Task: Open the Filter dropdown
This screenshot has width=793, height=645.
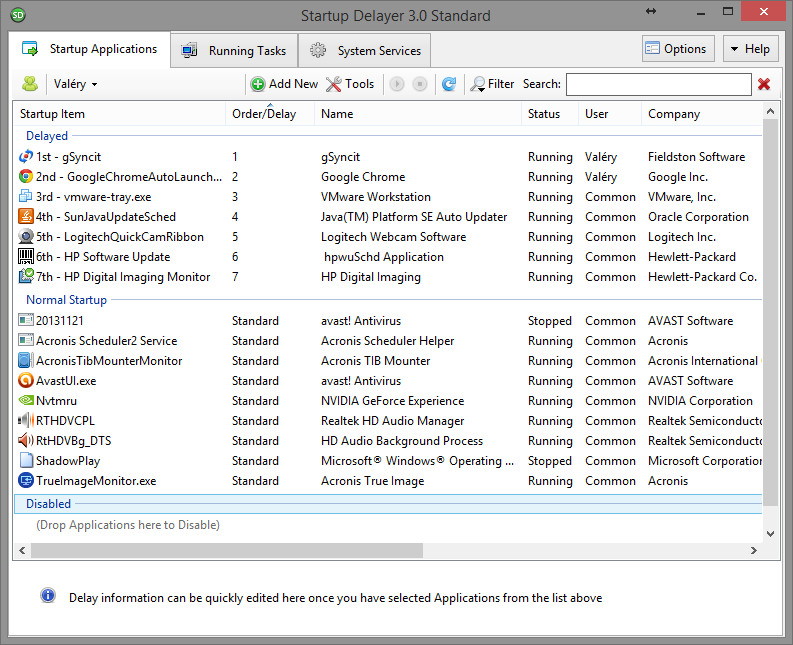Action: (492, 84)
